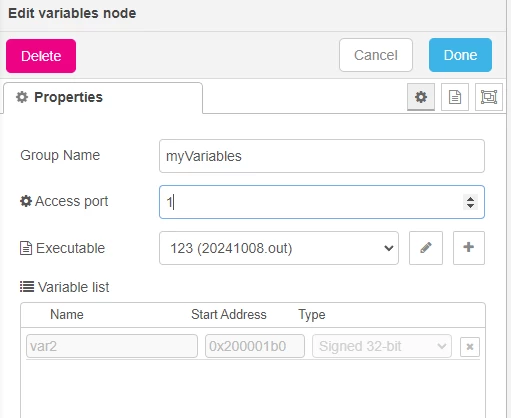Edit the selected executable with pencil icon
The height and width of the screenshot is (418, 511).
[426, 248]
